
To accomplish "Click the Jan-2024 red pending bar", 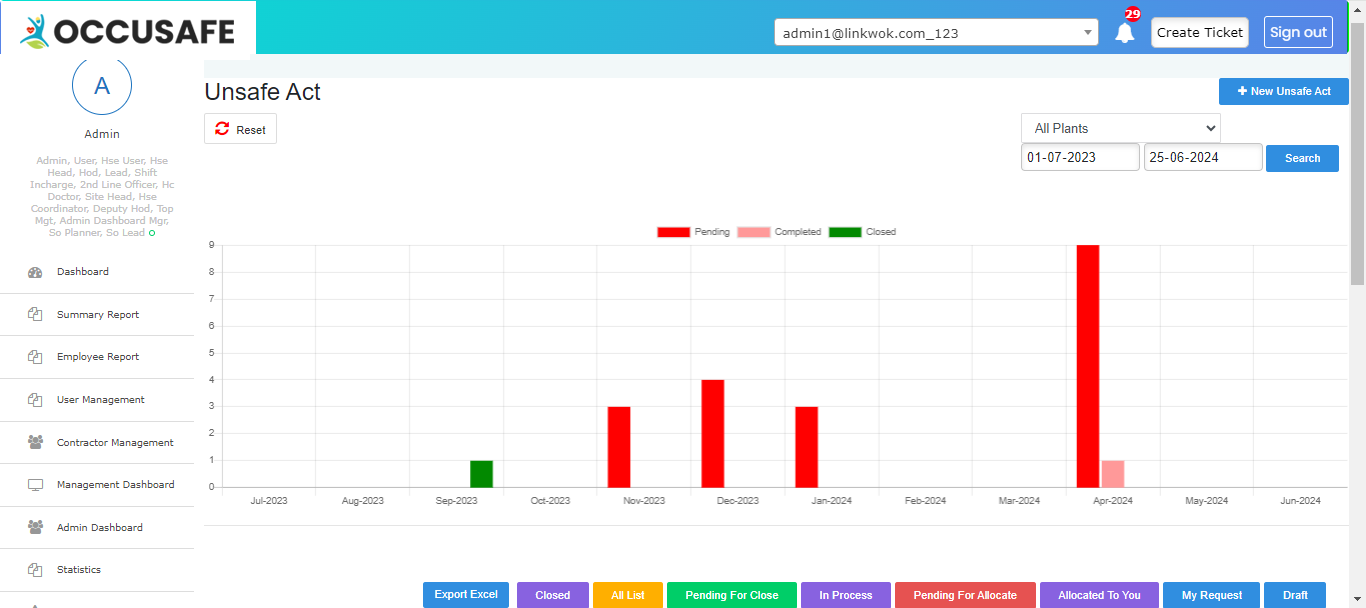I will pos(807,447).
